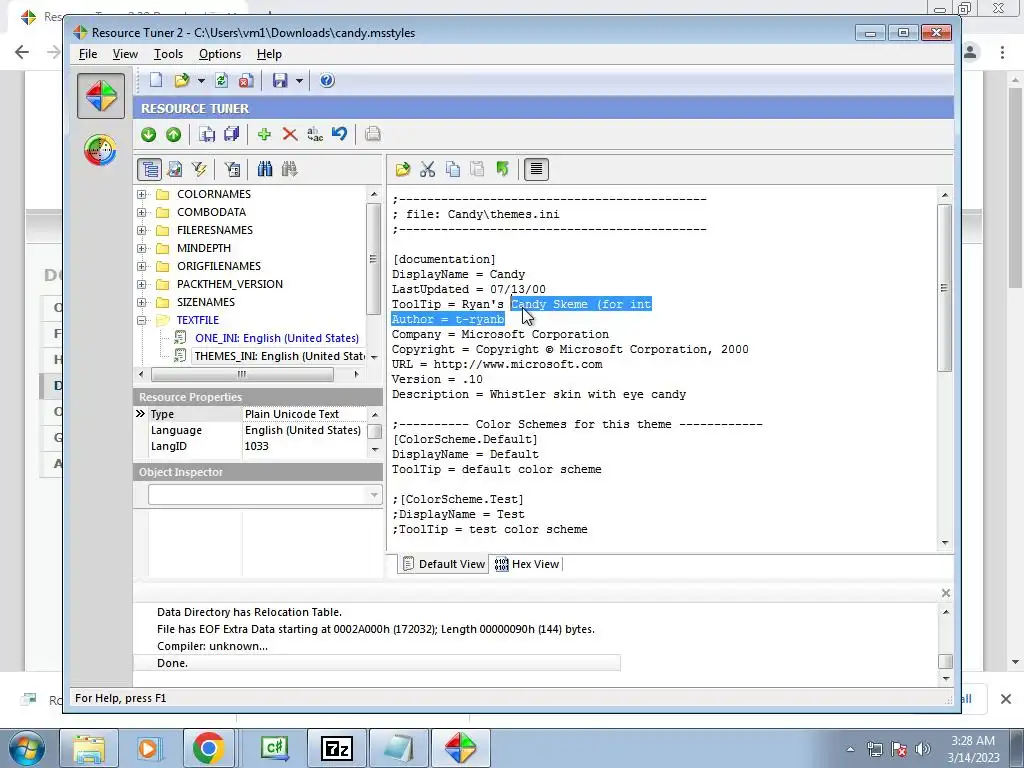Click the blue binoculars Find icon
The image size is (1024, 768).
(x=264, y=169)
